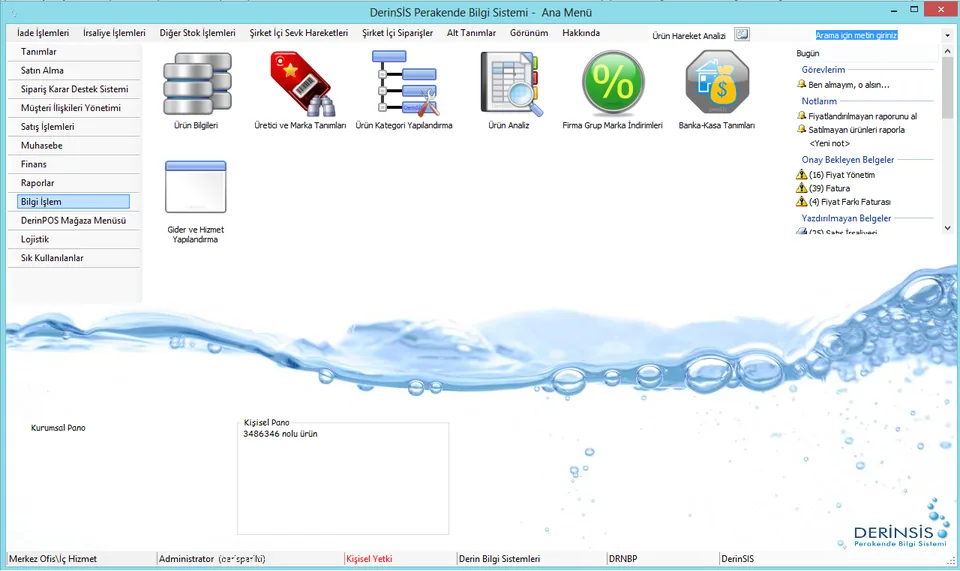Open note Satılmayan ürünleri raporla
This screenshot has width=960, height=571.
(856, 130)
